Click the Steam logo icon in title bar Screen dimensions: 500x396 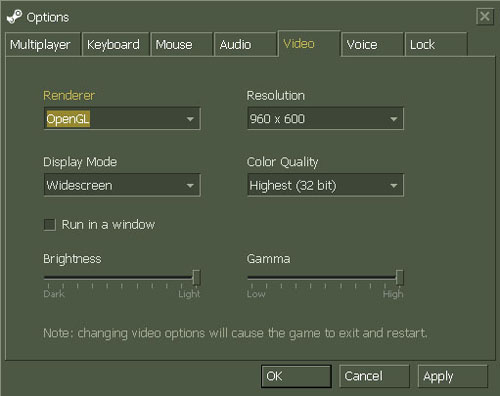[x=14, y=17]
